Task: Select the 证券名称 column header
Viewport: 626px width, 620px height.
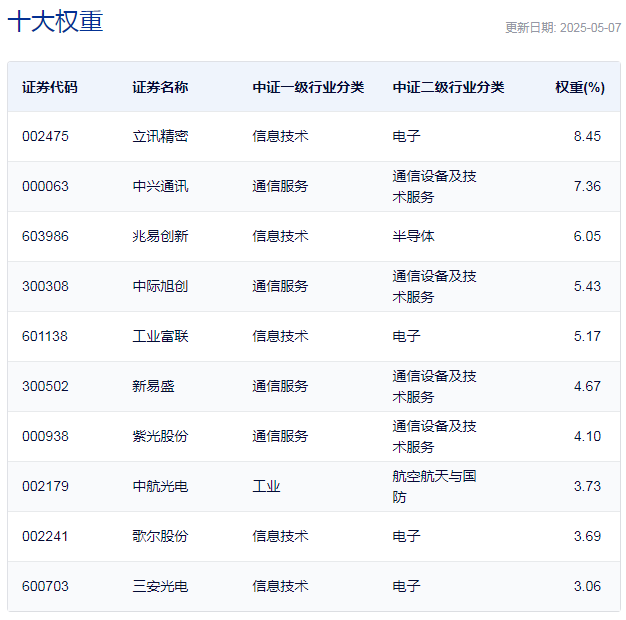Action: 160,87
